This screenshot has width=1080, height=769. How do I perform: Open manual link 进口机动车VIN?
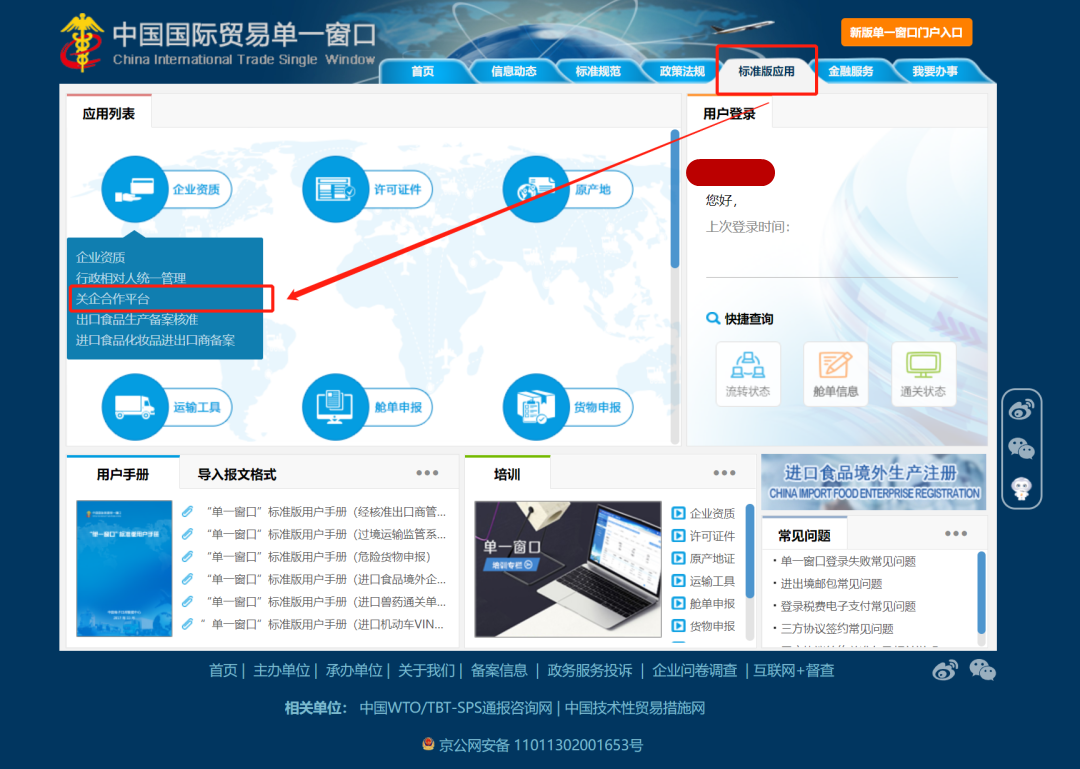click(x=323, y=624)
